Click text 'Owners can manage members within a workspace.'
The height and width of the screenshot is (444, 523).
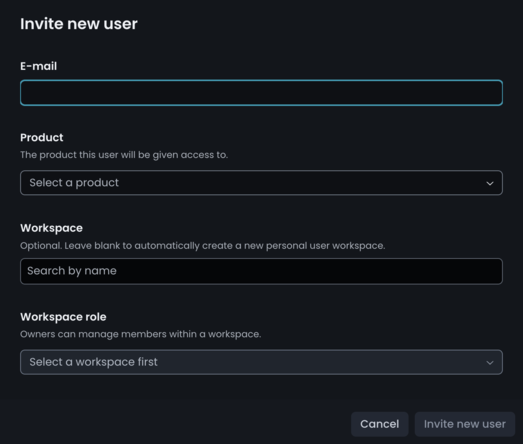point(140,334)
